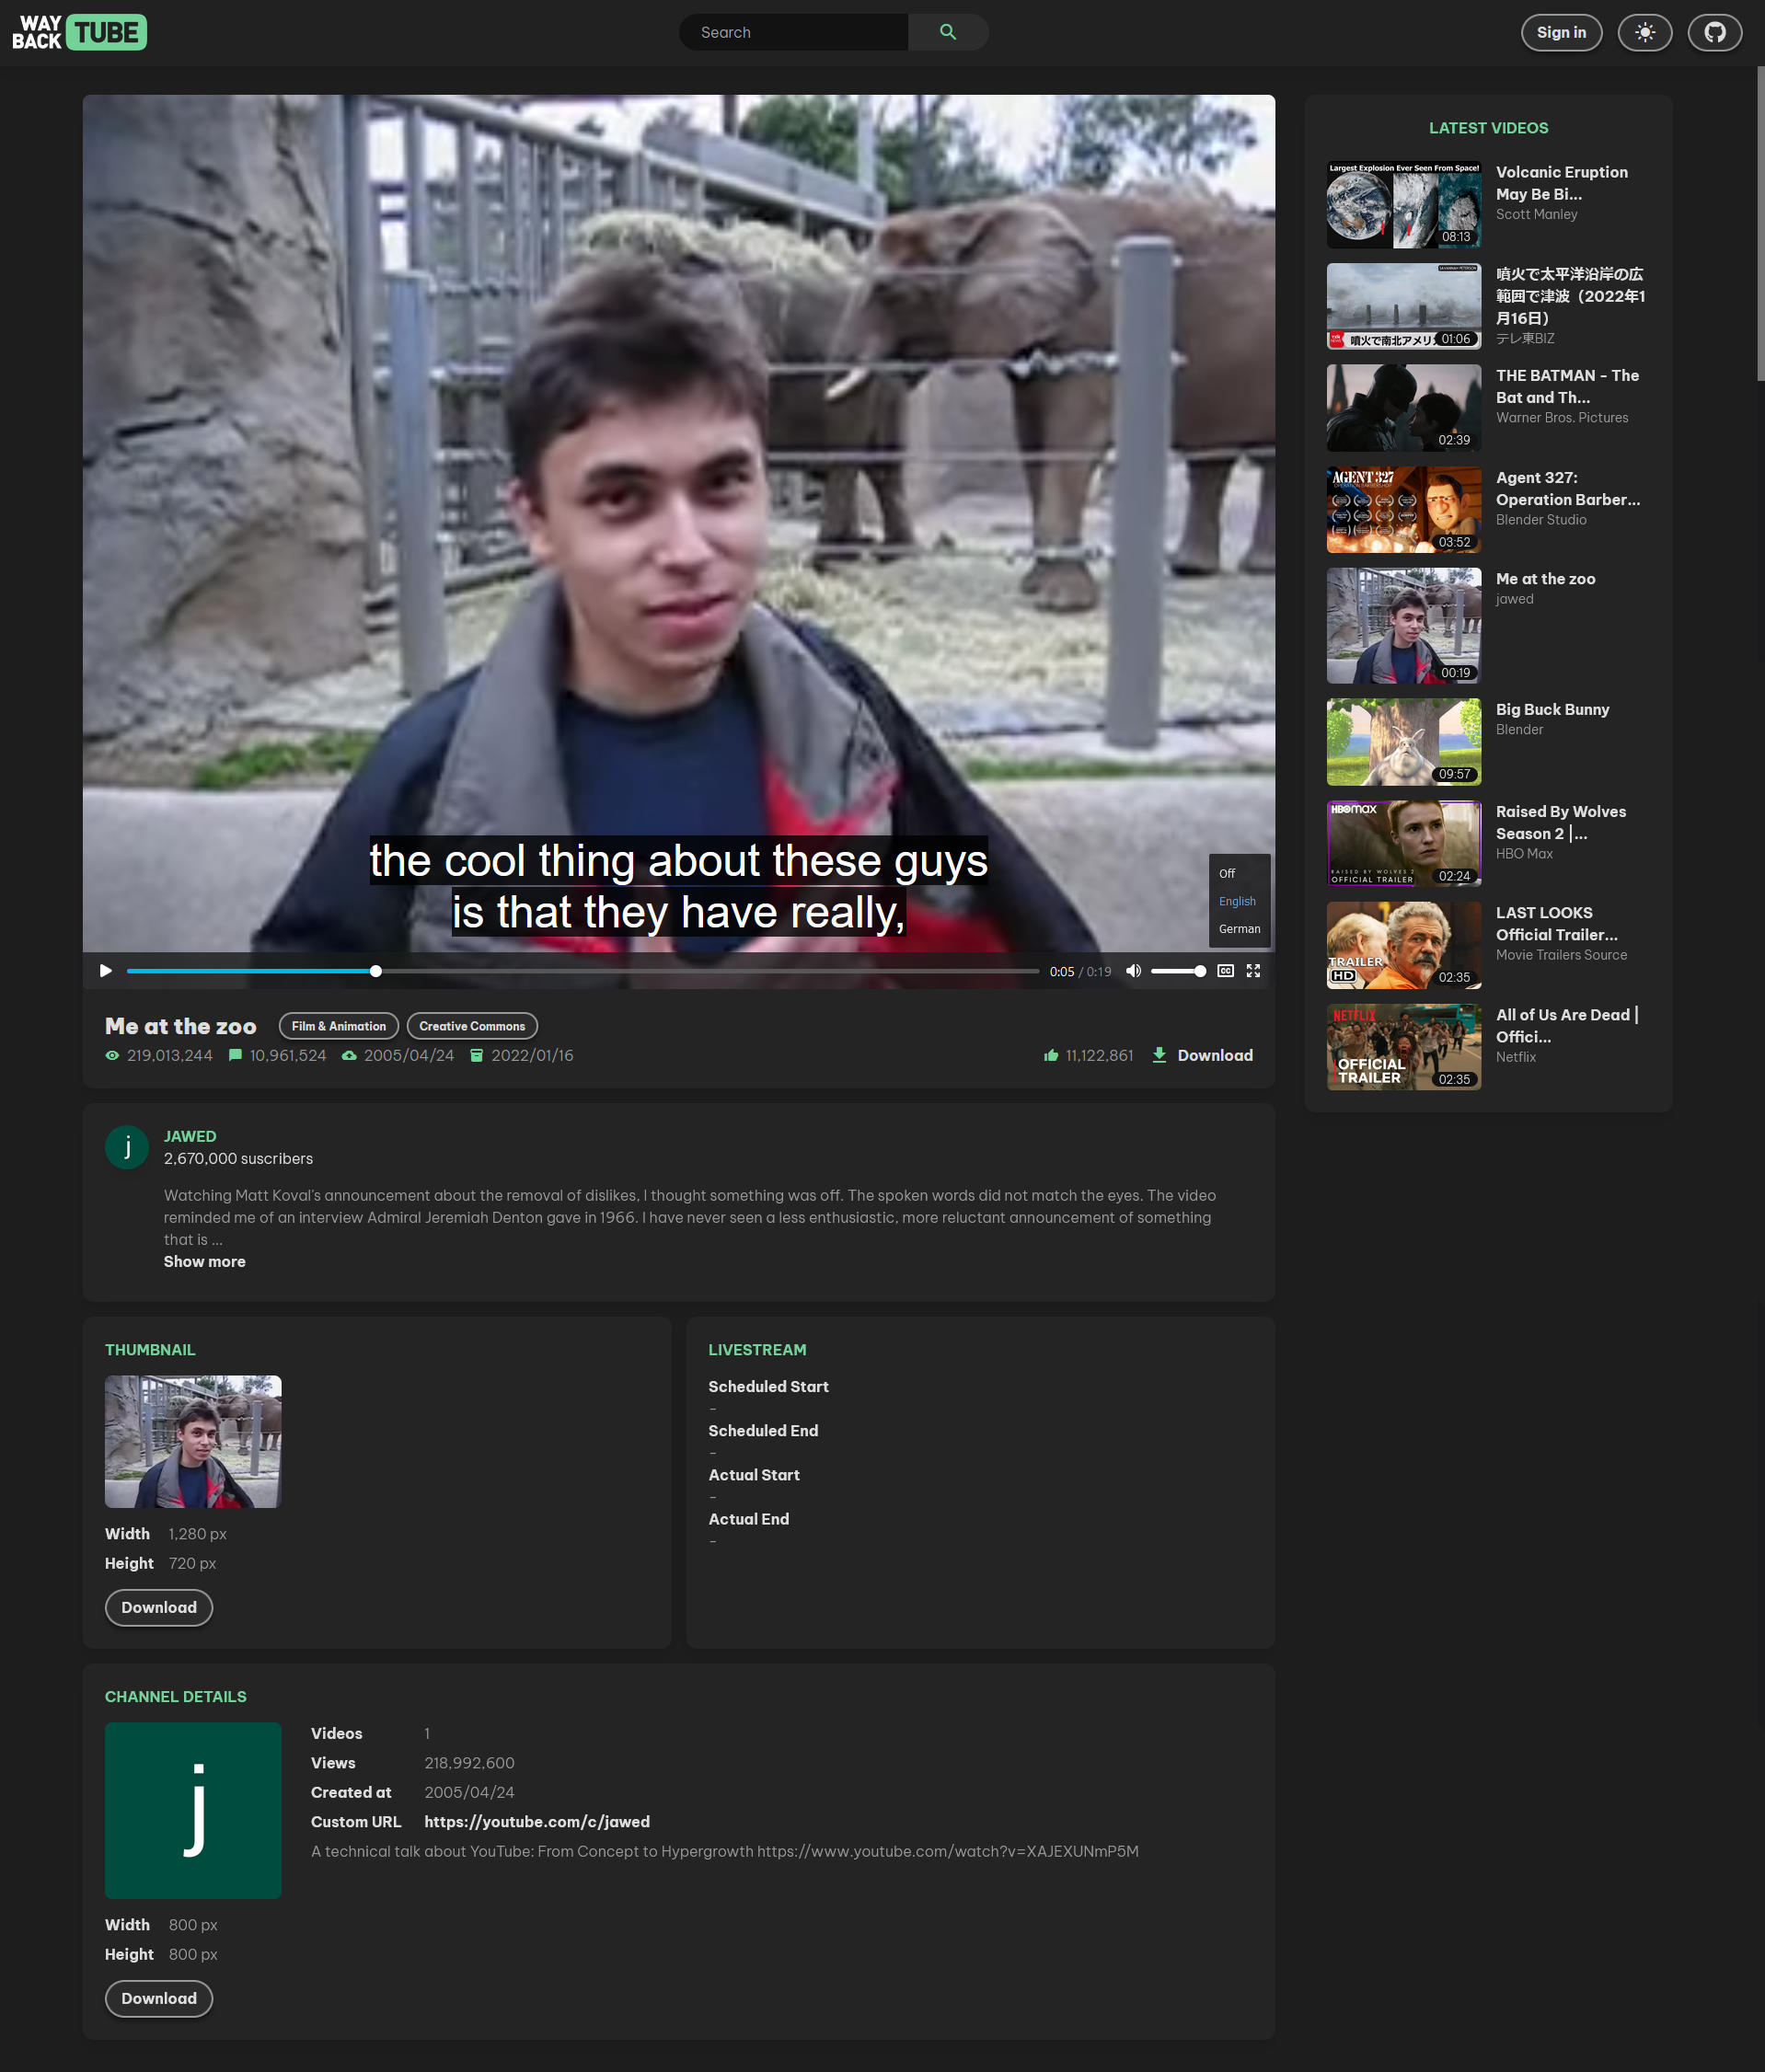Open the GitHub repository icon
The image size is (1765, 2072).
click(1714, 32)
